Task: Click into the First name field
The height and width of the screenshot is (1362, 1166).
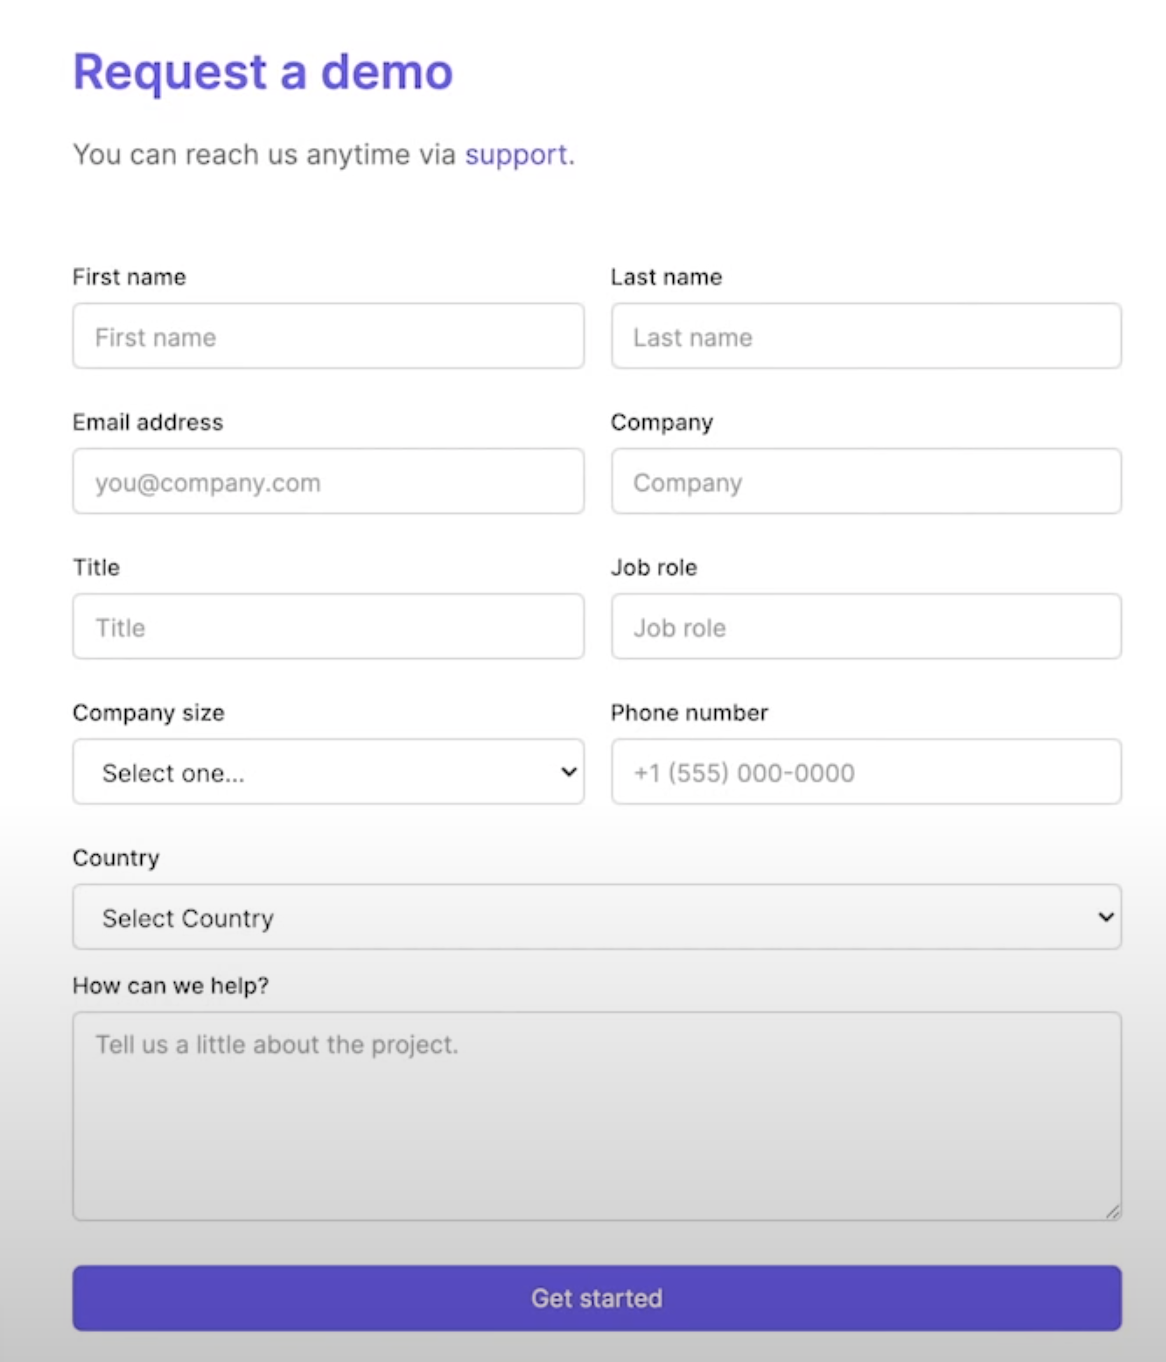Action: coord(328,336)
